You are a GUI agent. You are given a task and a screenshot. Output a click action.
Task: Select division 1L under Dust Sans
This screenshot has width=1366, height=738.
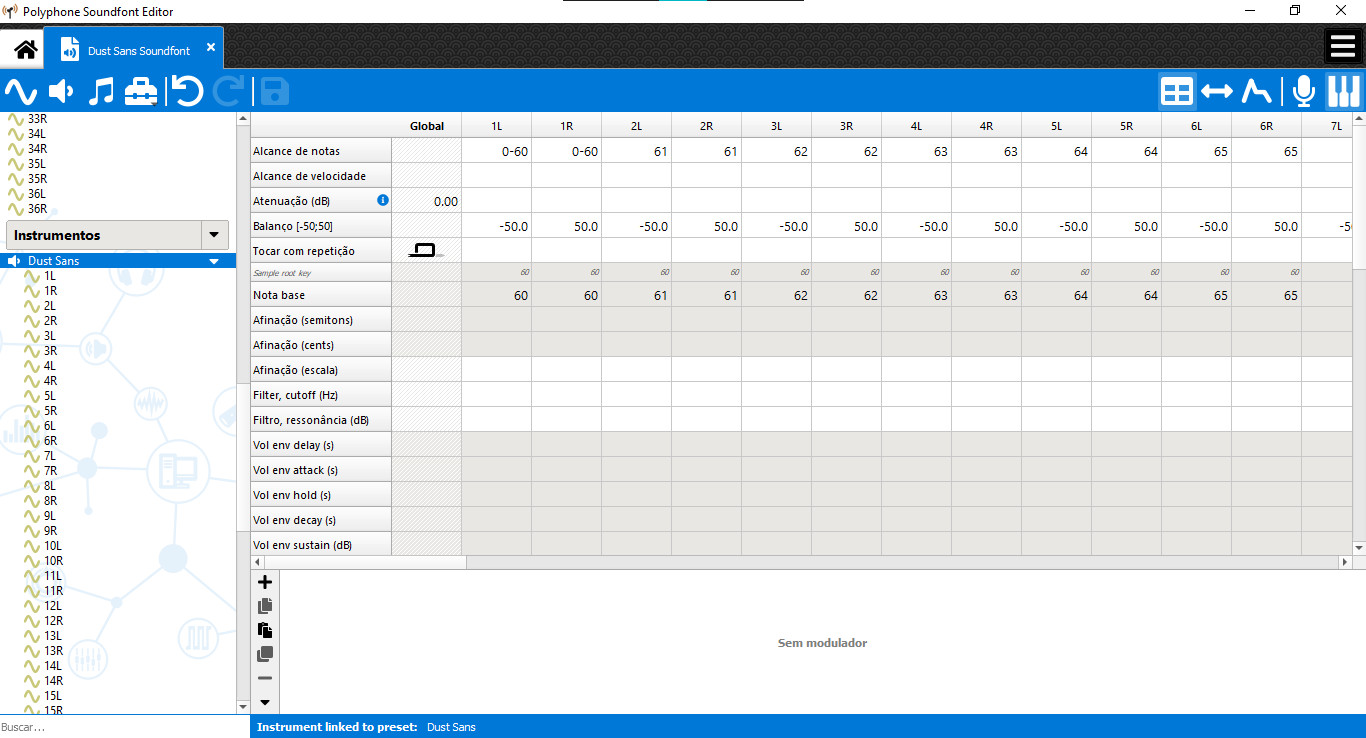click(x=50, y=276)
